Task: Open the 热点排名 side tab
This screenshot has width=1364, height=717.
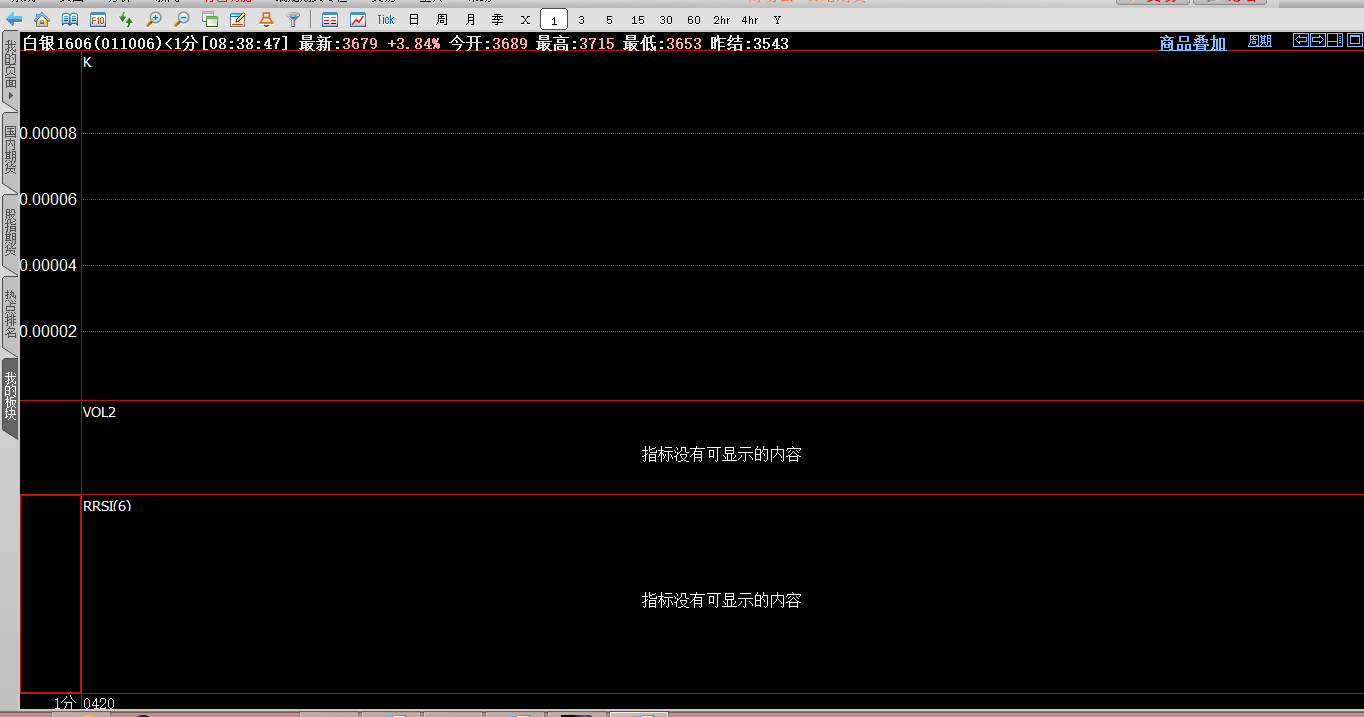Action: [x=10, y=314]
